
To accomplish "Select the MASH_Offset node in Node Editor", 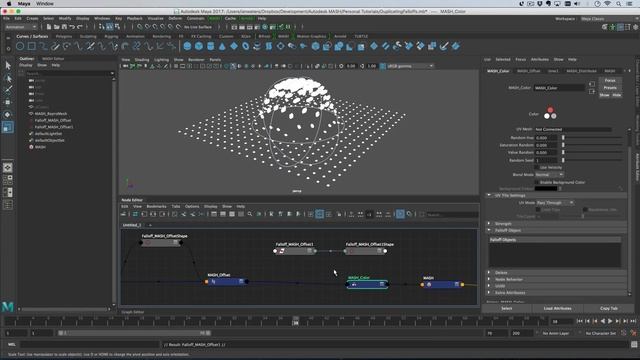I will (227, 282).
